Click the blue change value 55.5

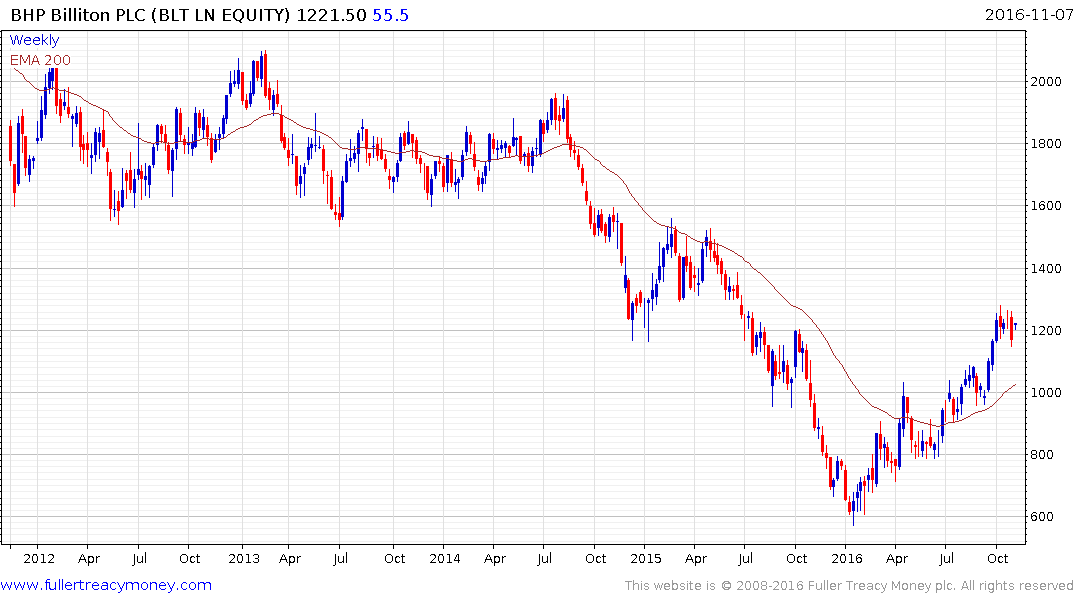pos(390,15)
